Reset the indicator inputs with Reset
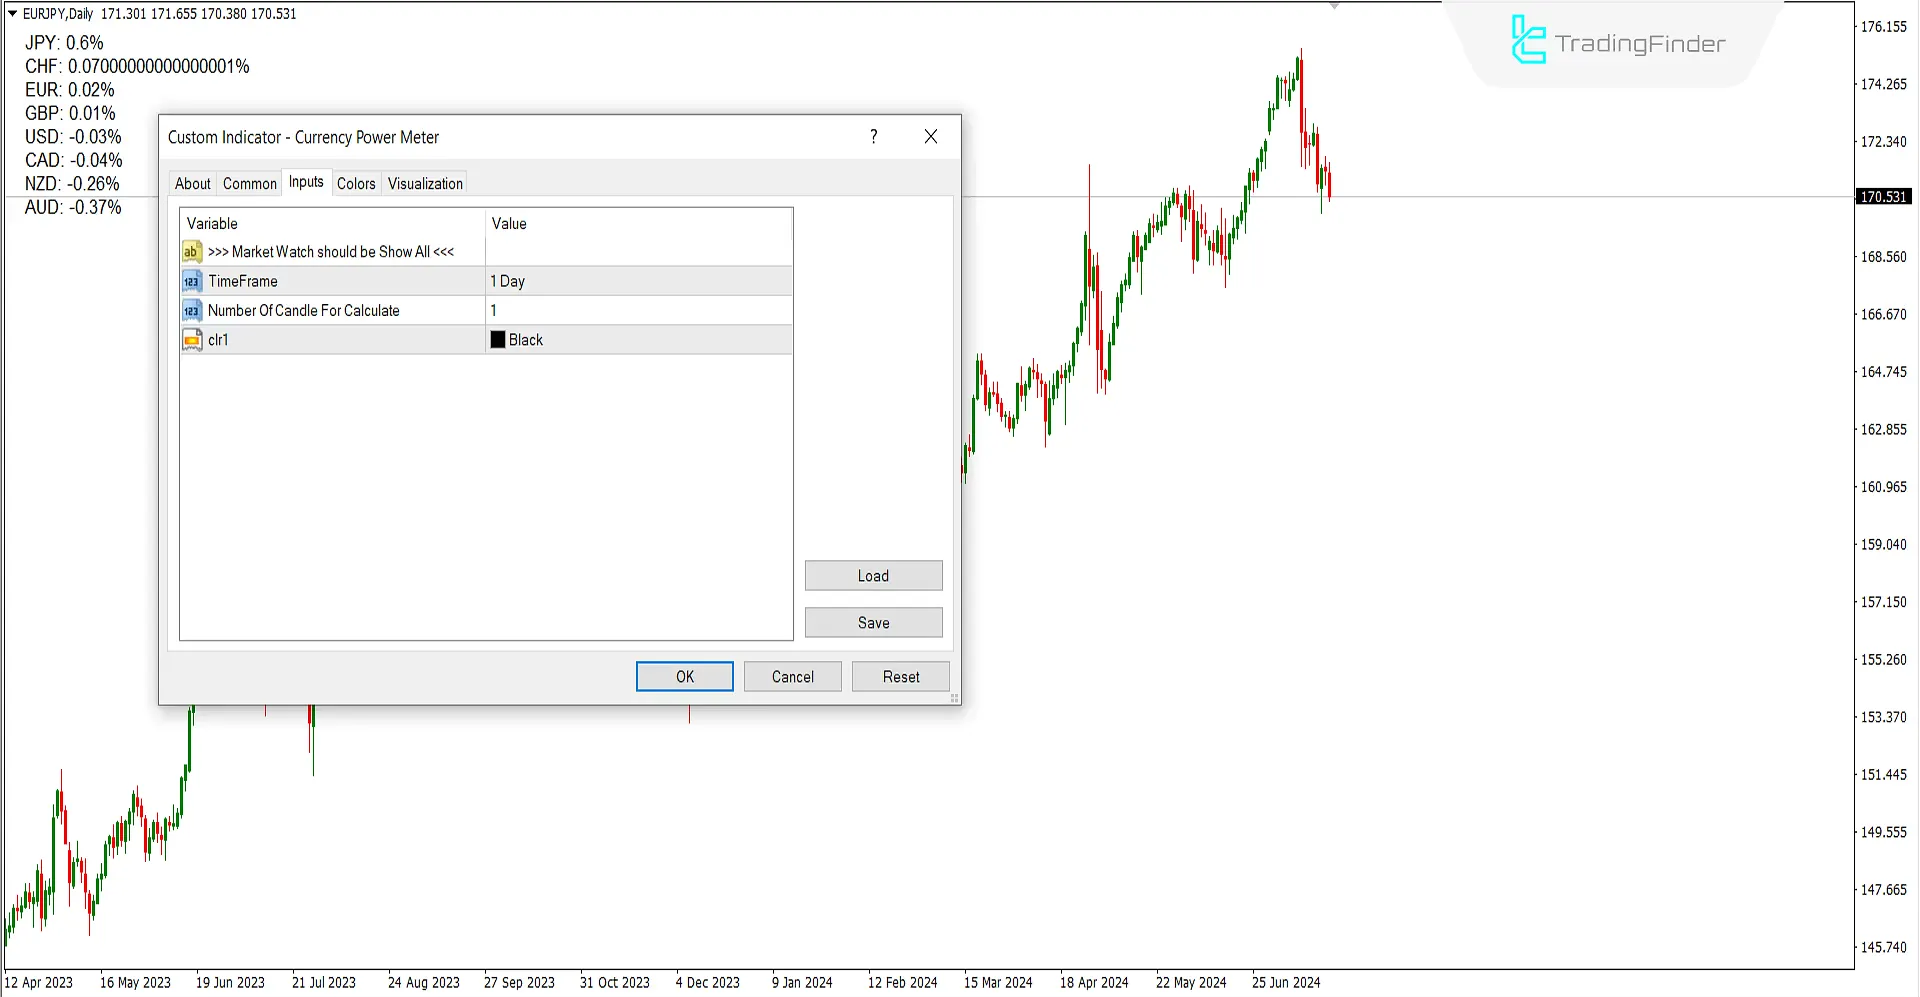Image resolution: width=1920 pixels, height=997 pixels. 900,676
